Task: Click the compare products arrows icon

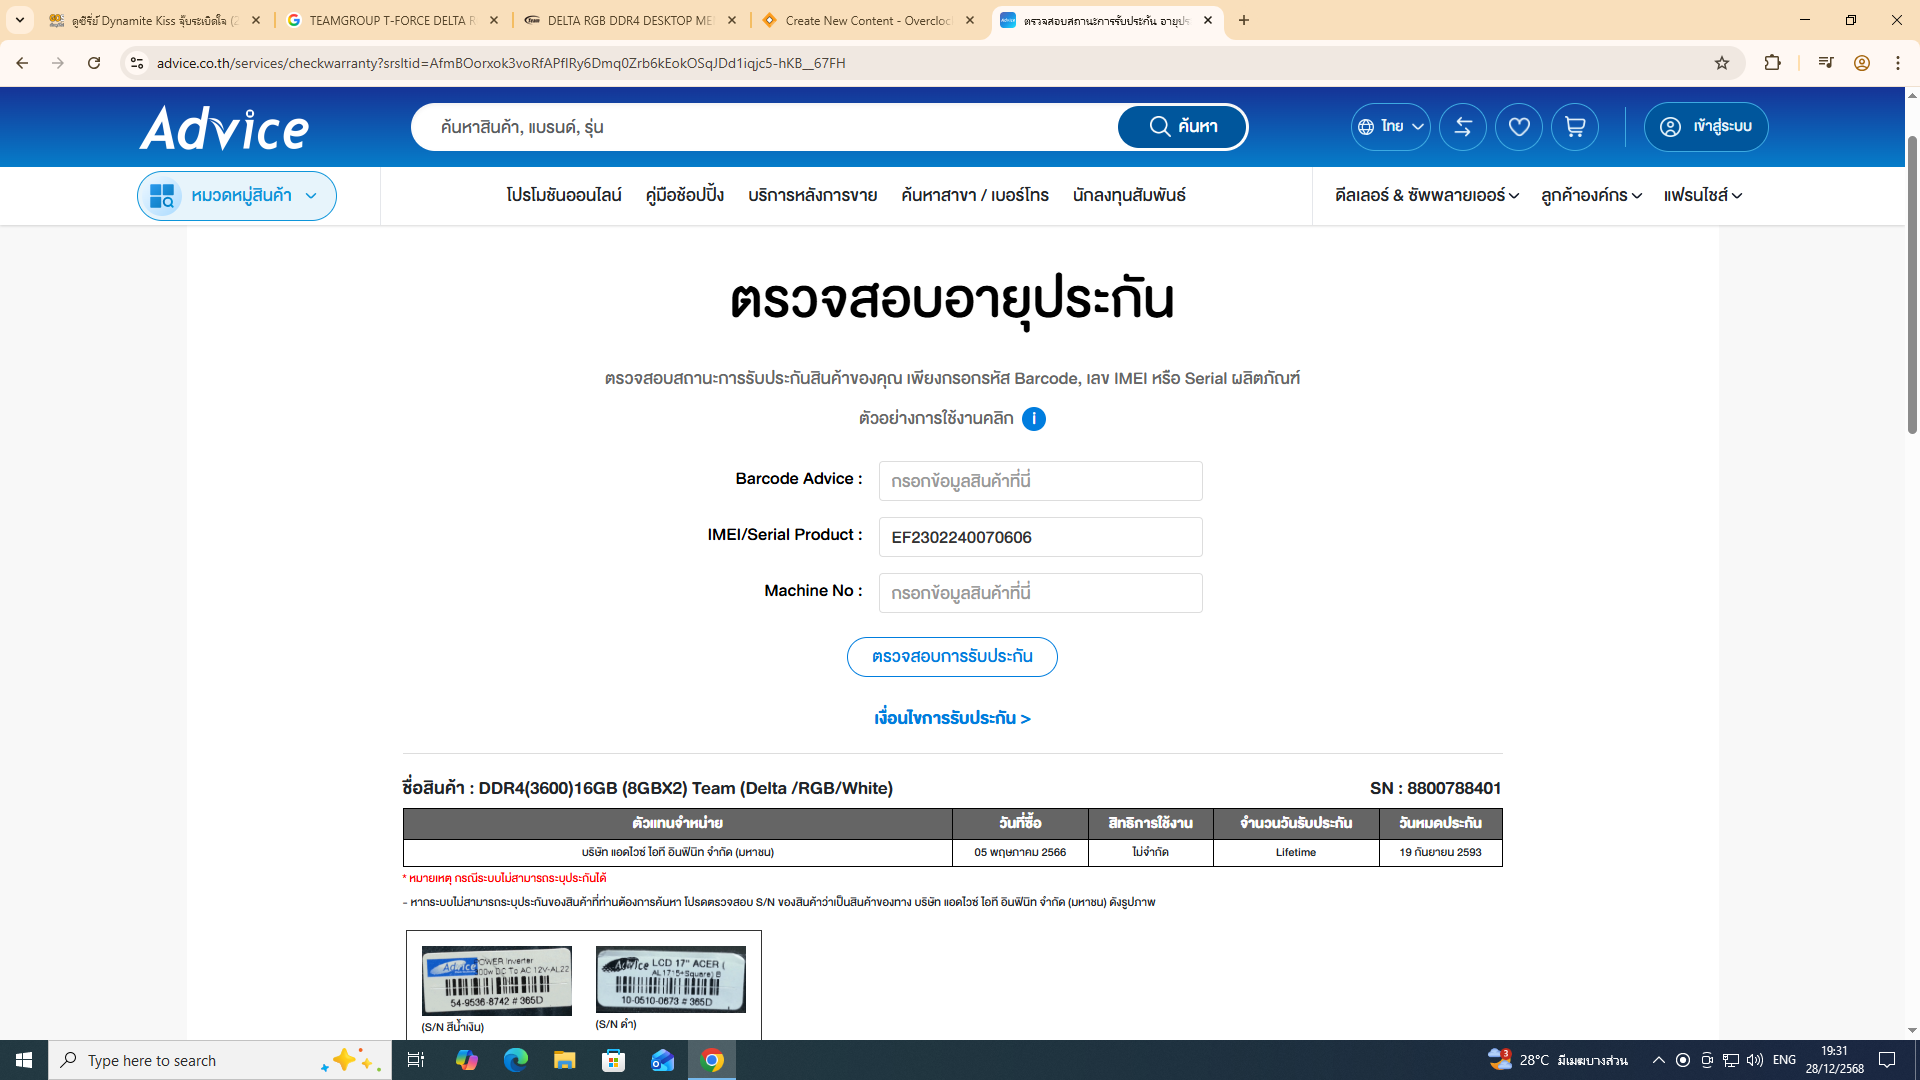Action: pyautogui.click(x=1462, y=127)
